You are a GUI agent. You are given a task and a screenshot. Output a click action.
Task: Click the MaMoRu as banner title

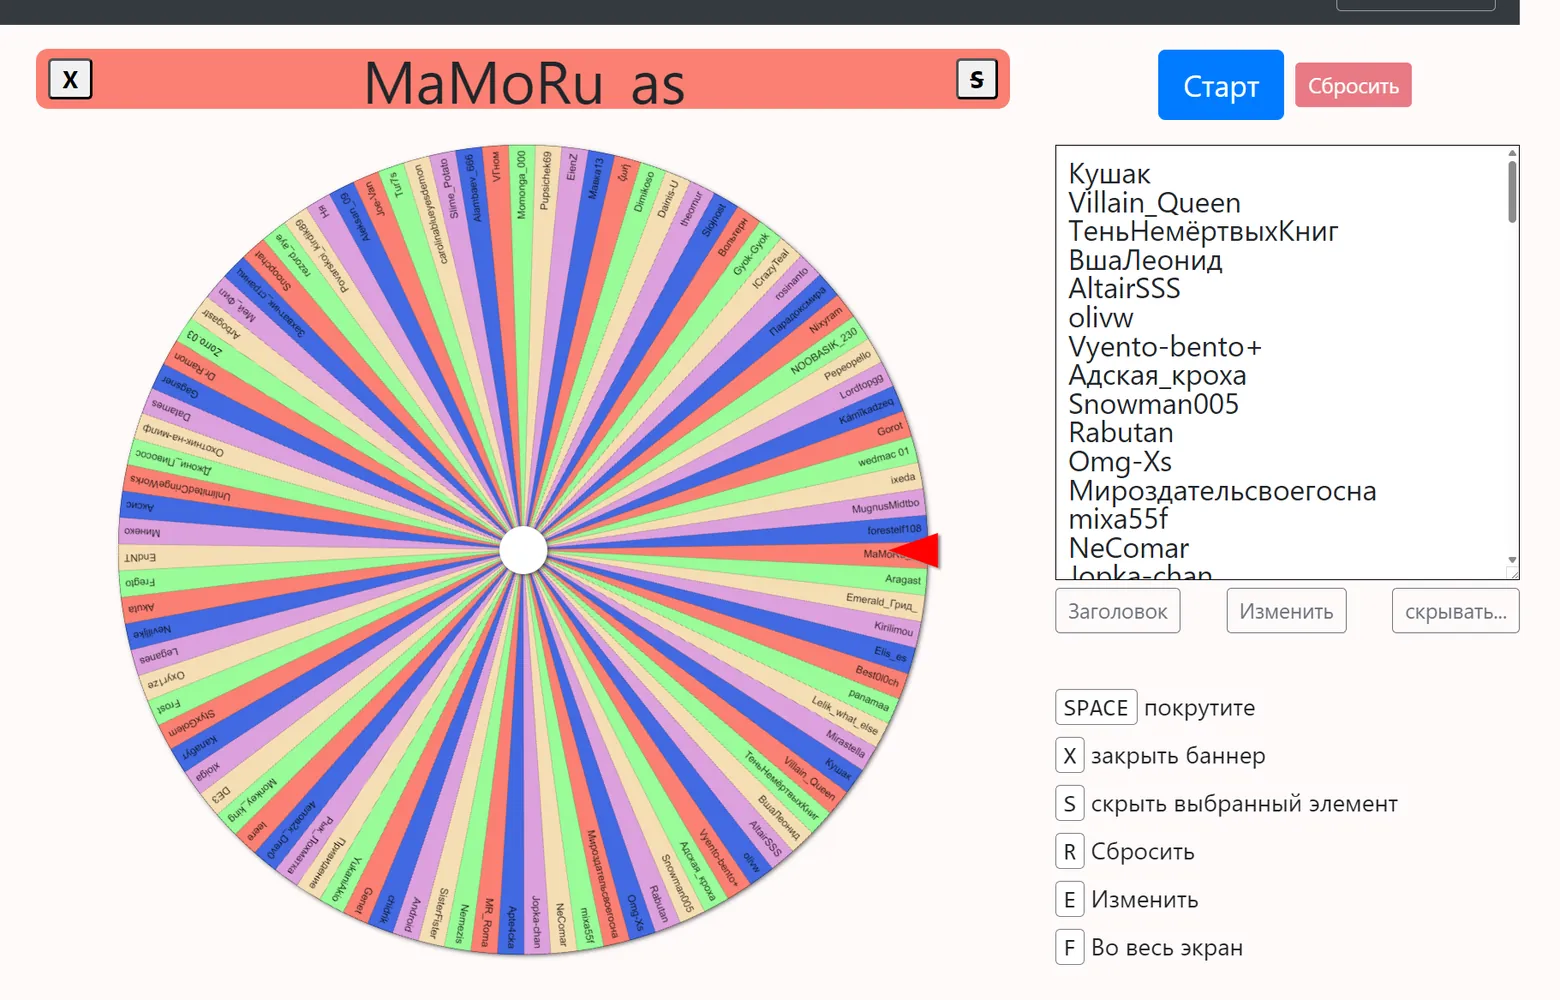point(524,82)
